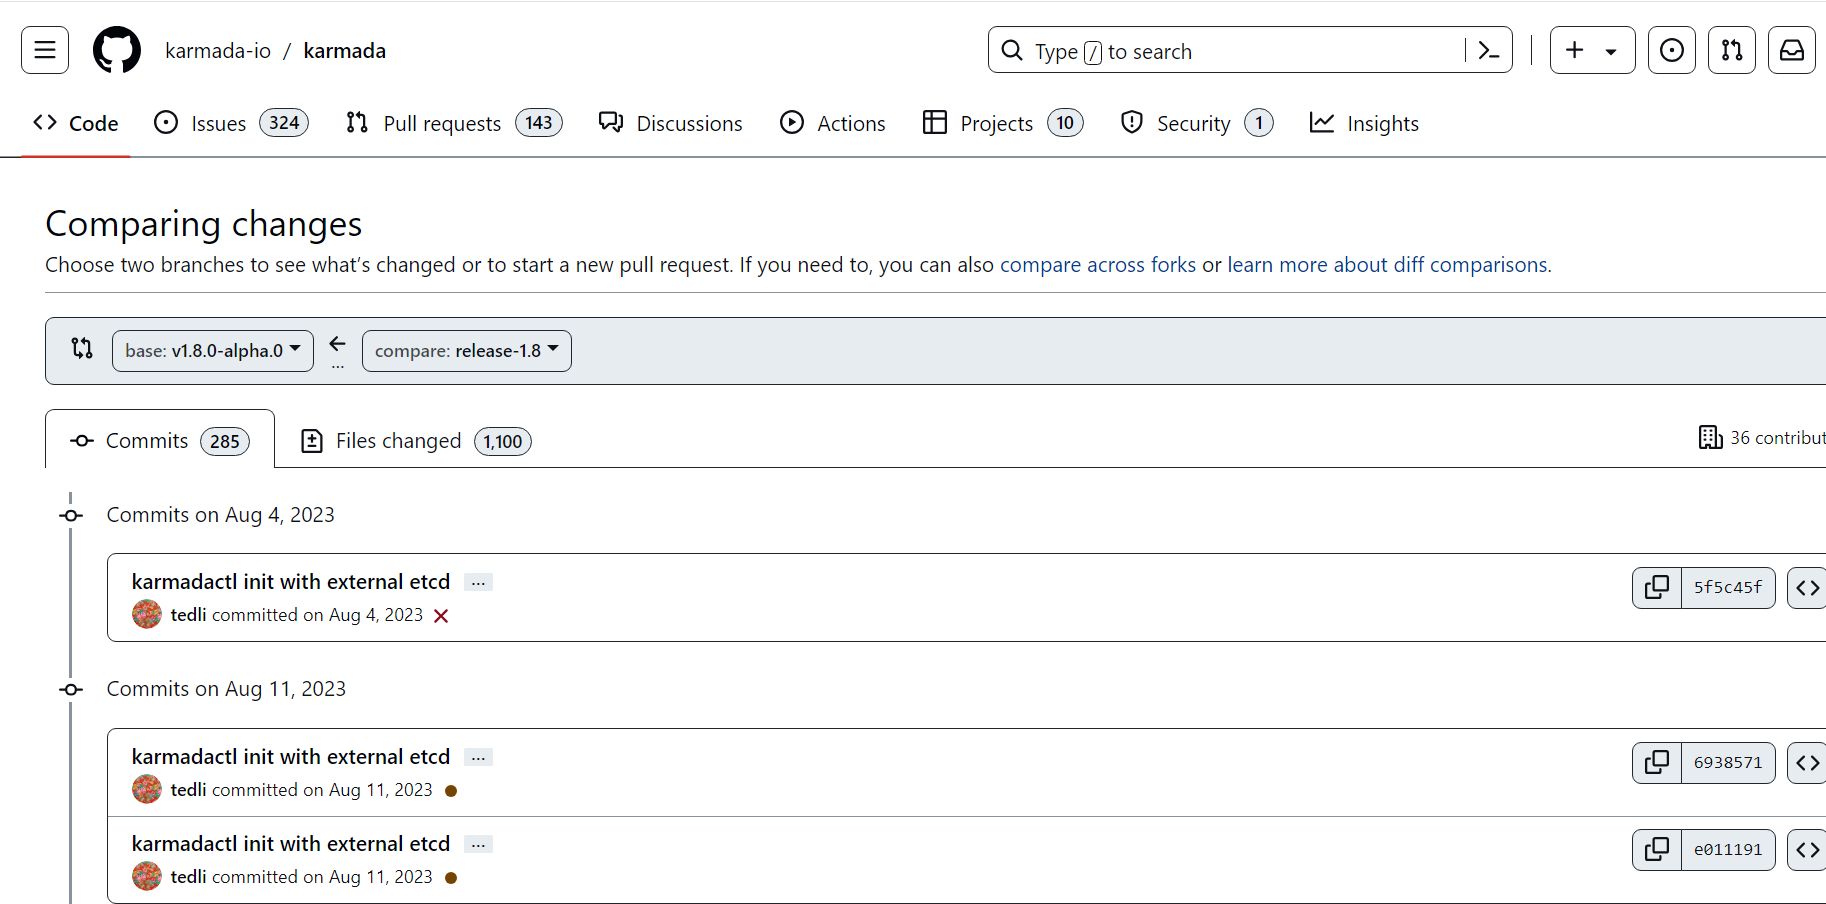Open the compare release-1.8 dropdown
The width and height of the screenshot is (1826, 904).
[466, 351]
